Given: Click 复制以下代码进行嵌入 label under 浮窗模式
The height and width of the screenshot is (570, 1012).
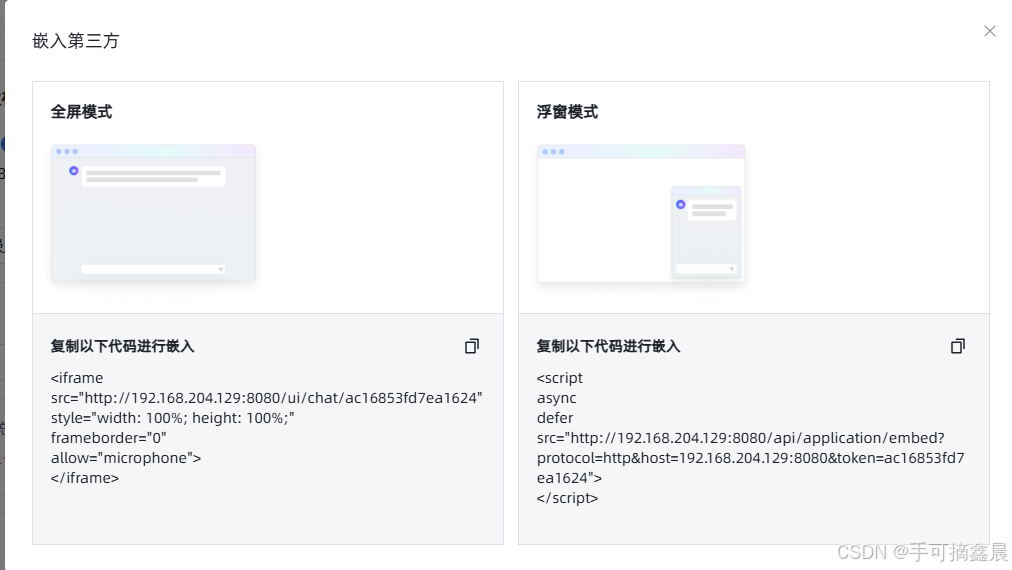Looking at the screenshot, I should [x=609, y=347].
